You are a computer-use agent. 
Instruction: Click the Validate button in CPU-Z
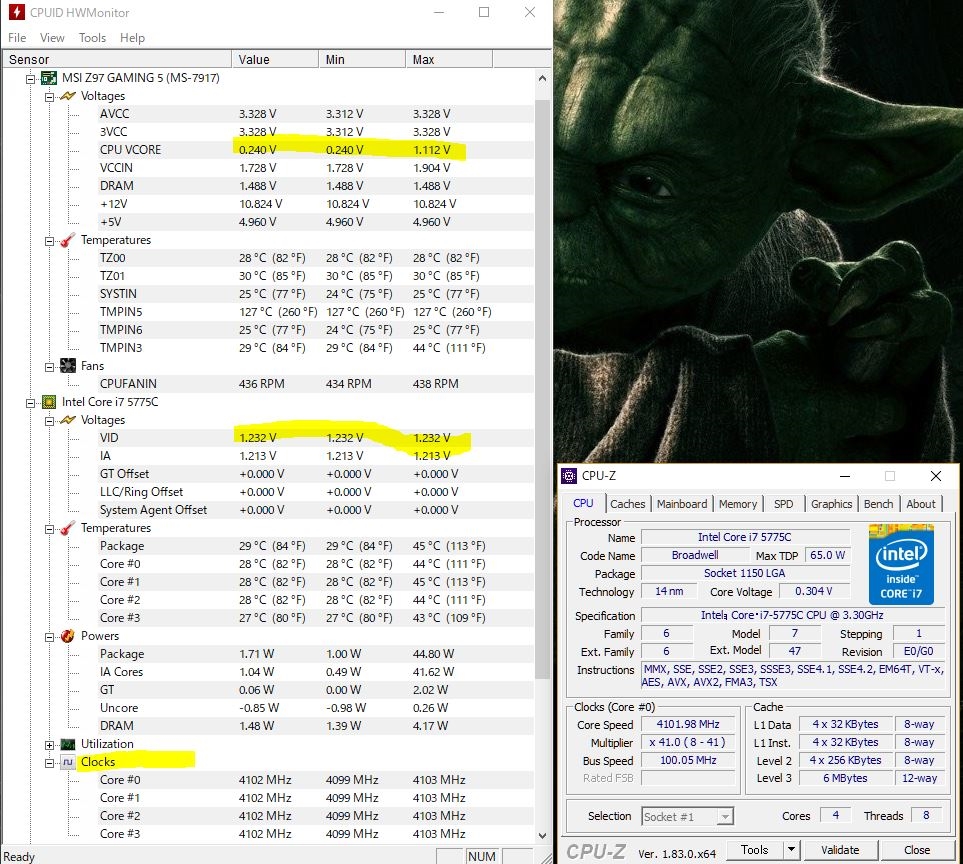point(840,850)
